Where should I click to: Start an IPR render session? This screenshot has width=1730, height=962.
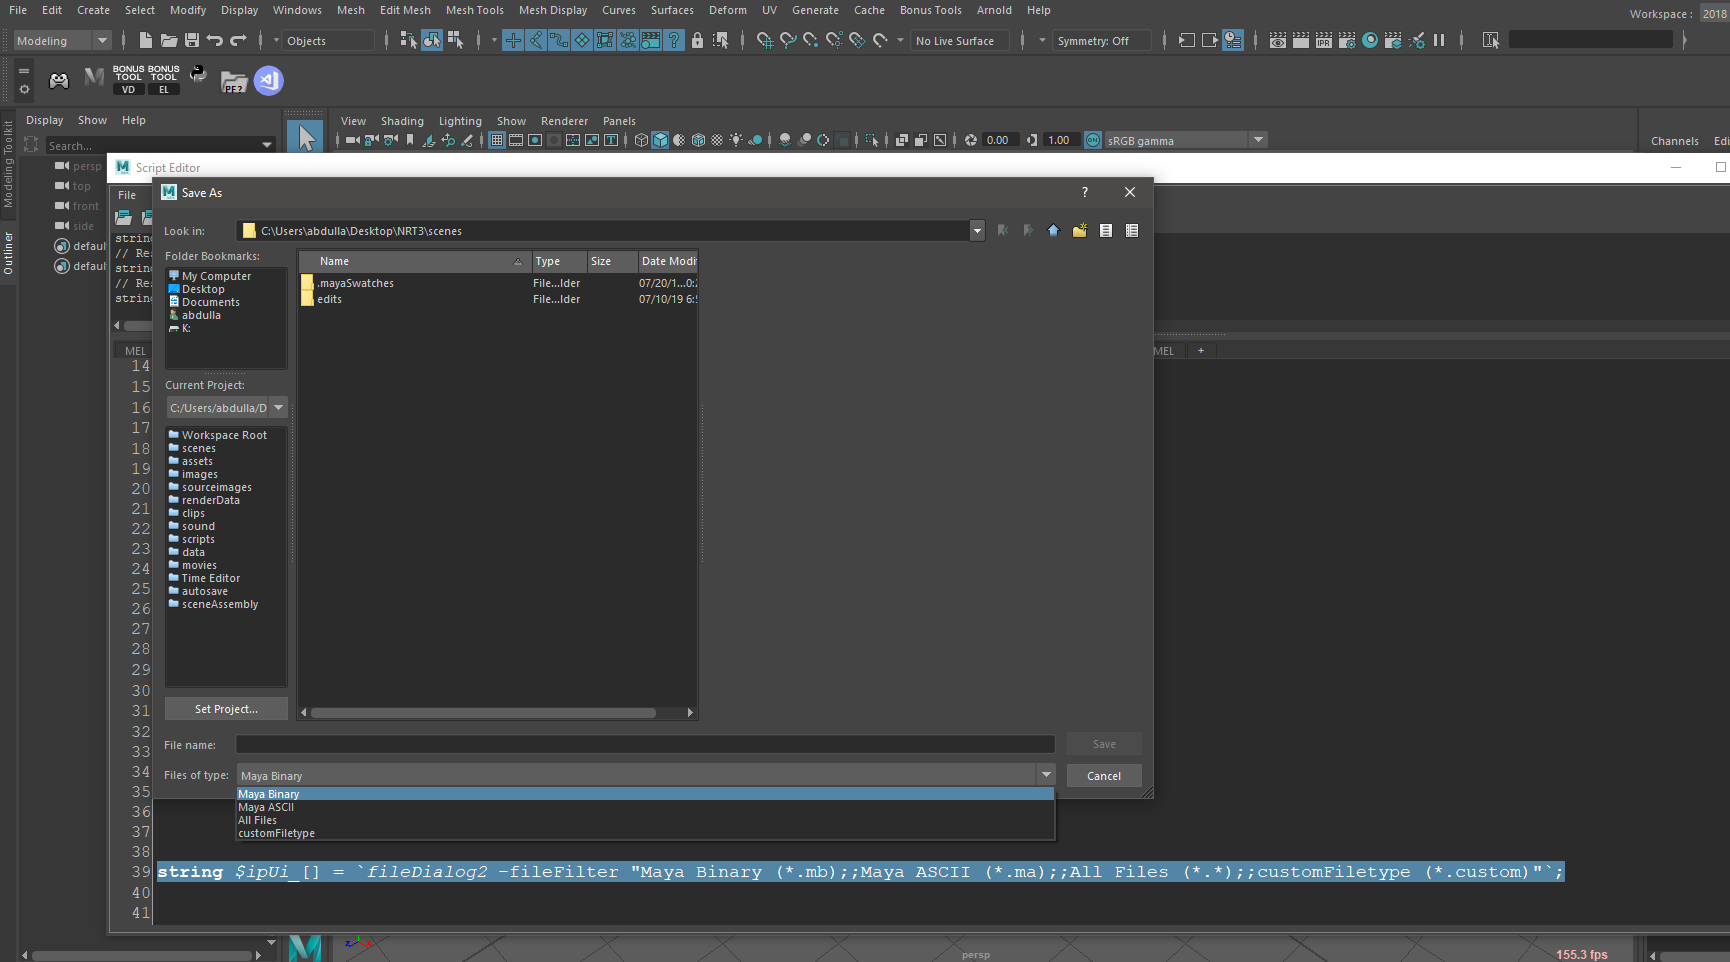click(x=1323, y=41)
